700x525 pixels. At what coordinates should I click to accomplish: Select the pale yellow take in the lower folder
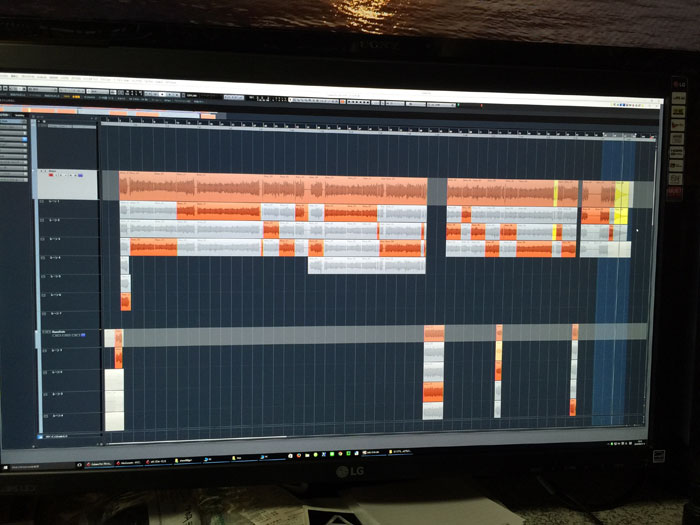[x=498, y=350]
